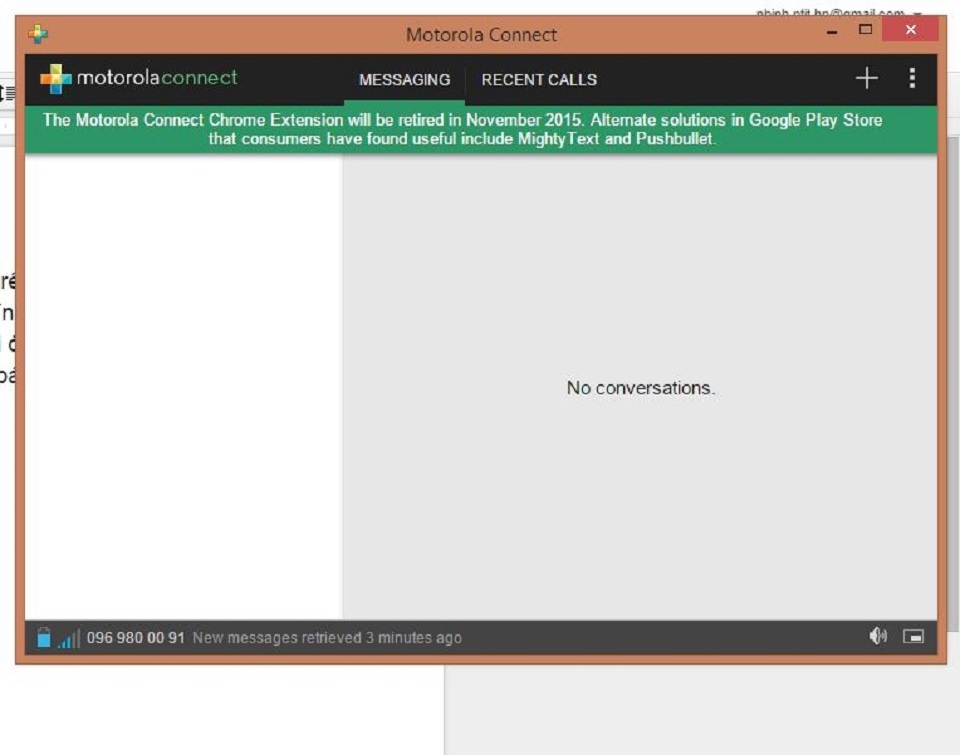Toggle the speaker sound icon
960x755 pixels.
pos(878,636)
